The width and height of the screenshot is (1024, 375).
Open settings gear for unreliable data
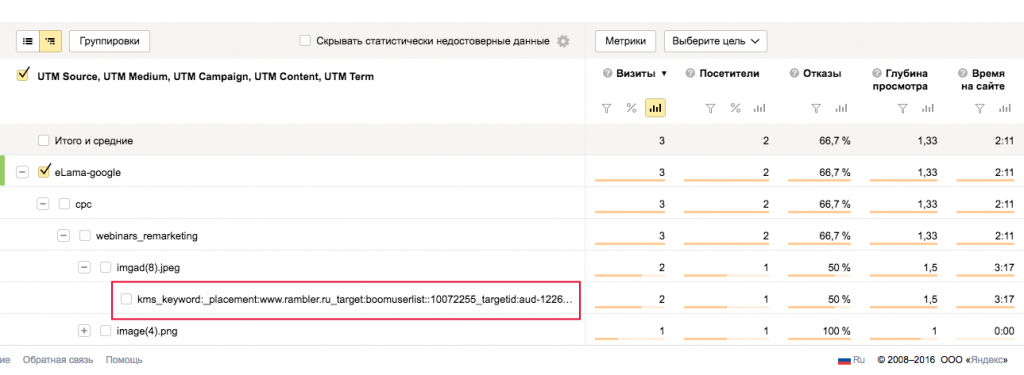(x=563, y=41)
